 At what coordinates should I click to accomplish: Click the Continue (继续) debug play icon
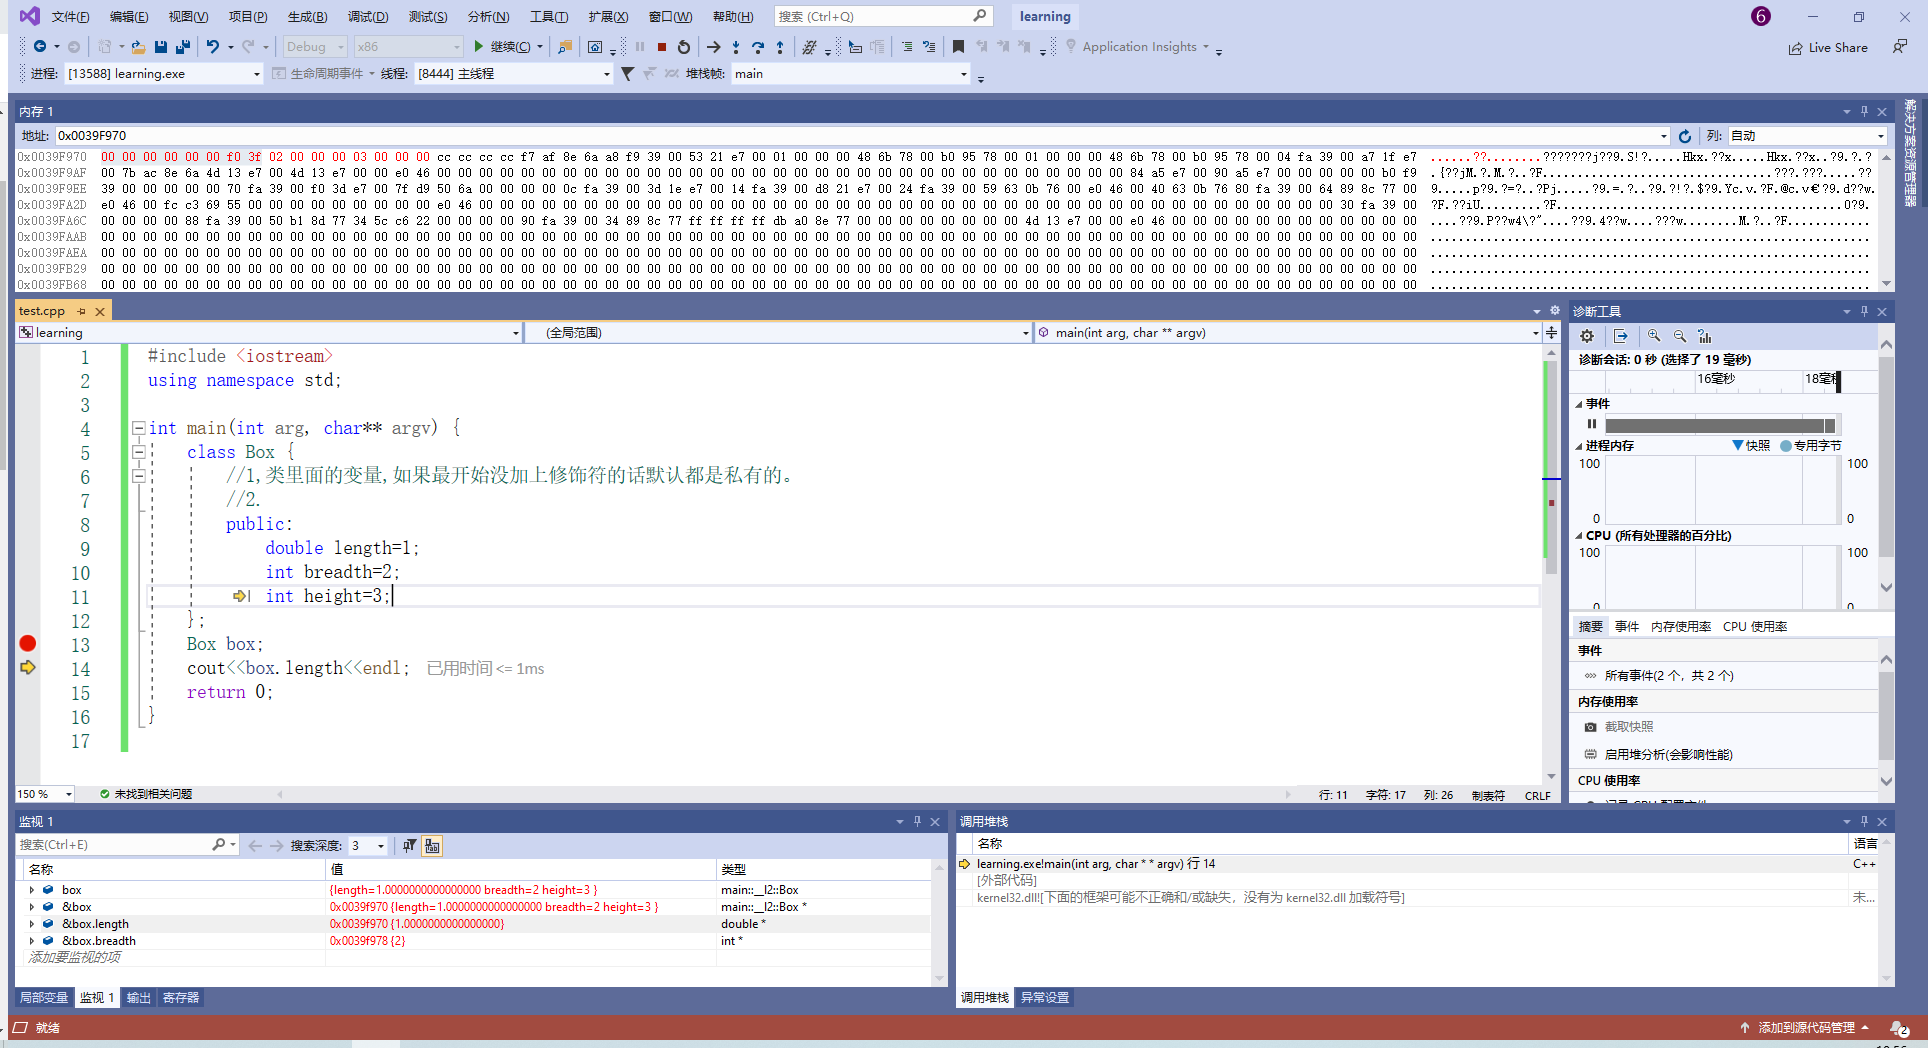(479, 46)
